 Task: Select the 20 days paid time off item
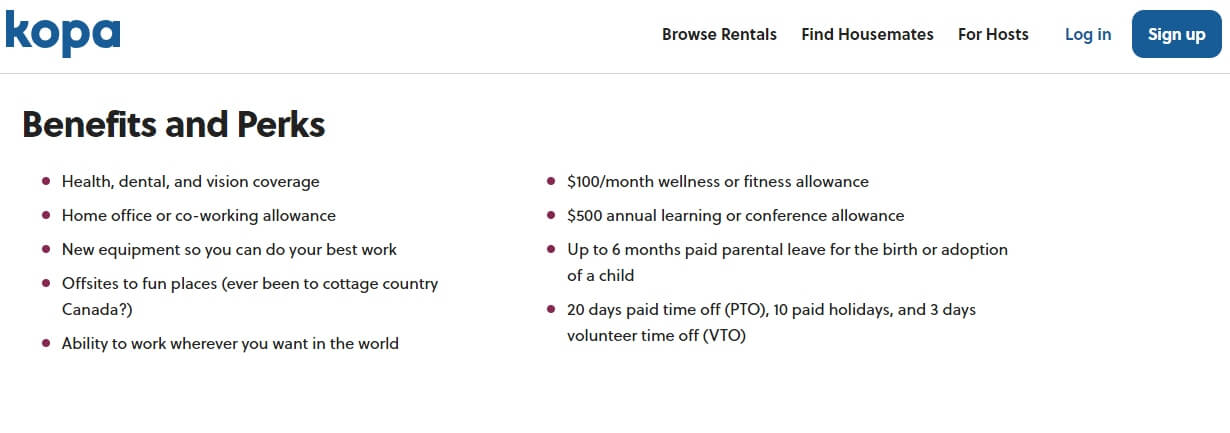771,322
